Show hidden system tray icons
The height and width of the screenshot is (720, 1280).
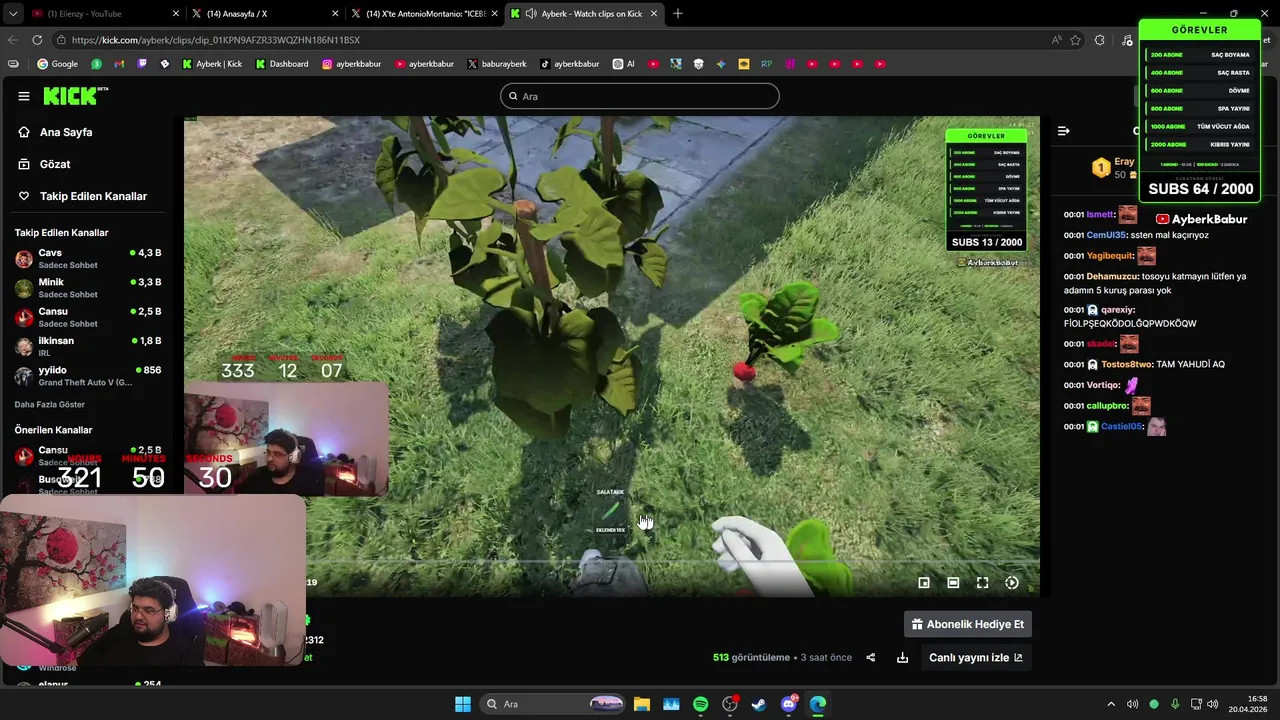click(1110, 704)
